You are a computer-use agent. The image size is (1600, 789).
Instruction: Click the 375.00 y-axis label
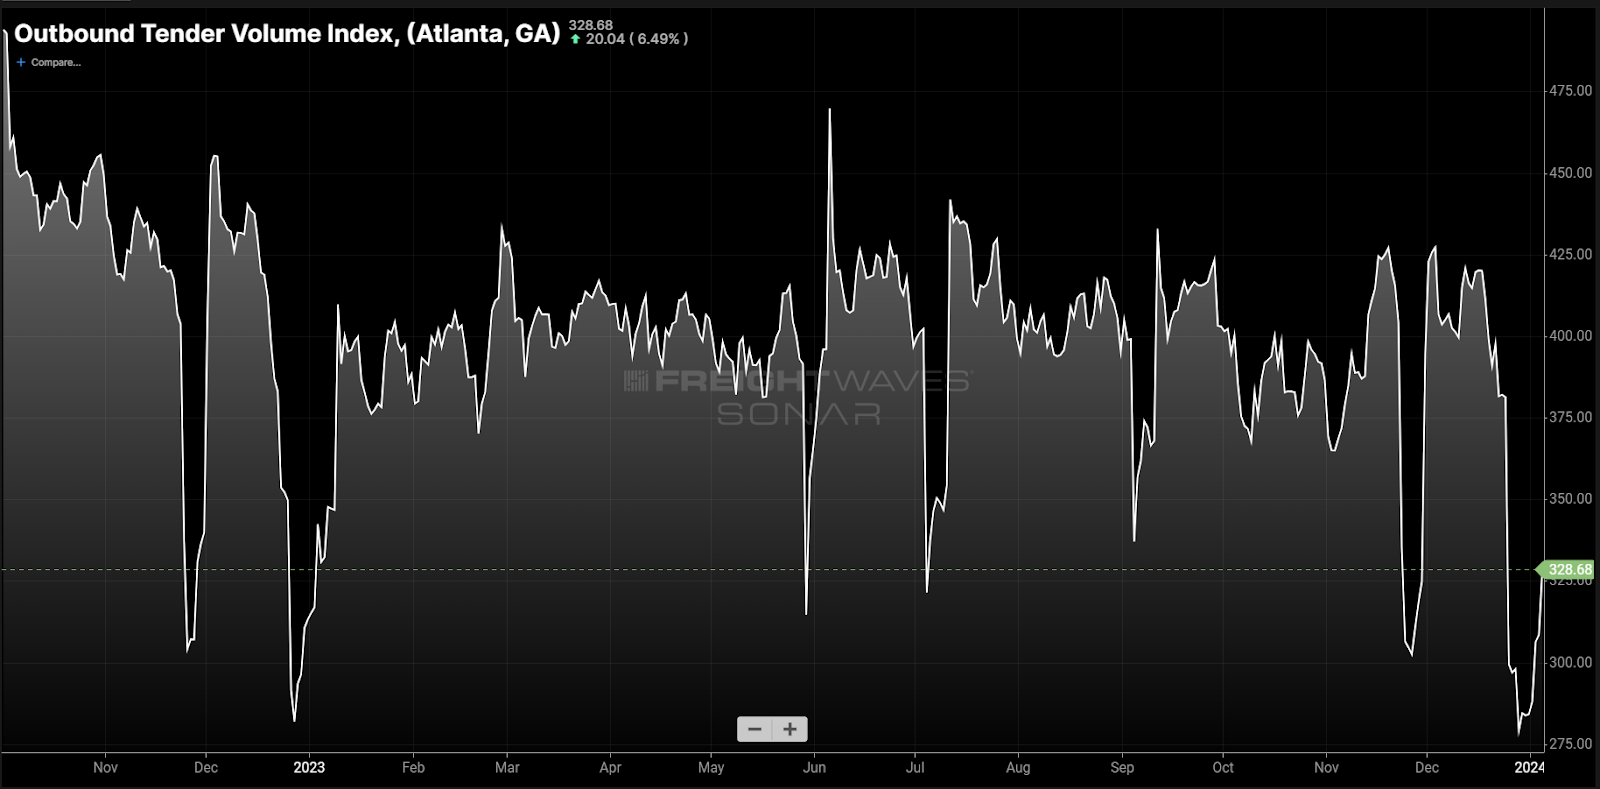point(1570,417)
